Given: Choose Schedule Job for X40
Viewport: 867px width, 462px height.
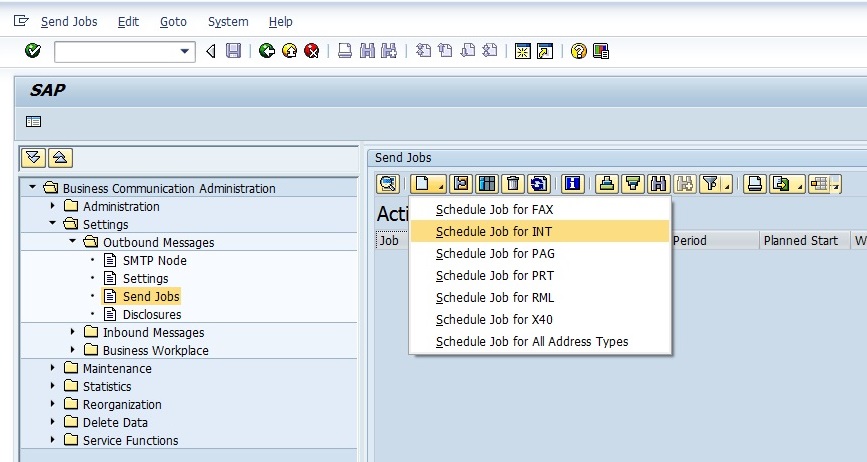Looking at the screenshot, I should pyautogui.click(x=540, y=320).
